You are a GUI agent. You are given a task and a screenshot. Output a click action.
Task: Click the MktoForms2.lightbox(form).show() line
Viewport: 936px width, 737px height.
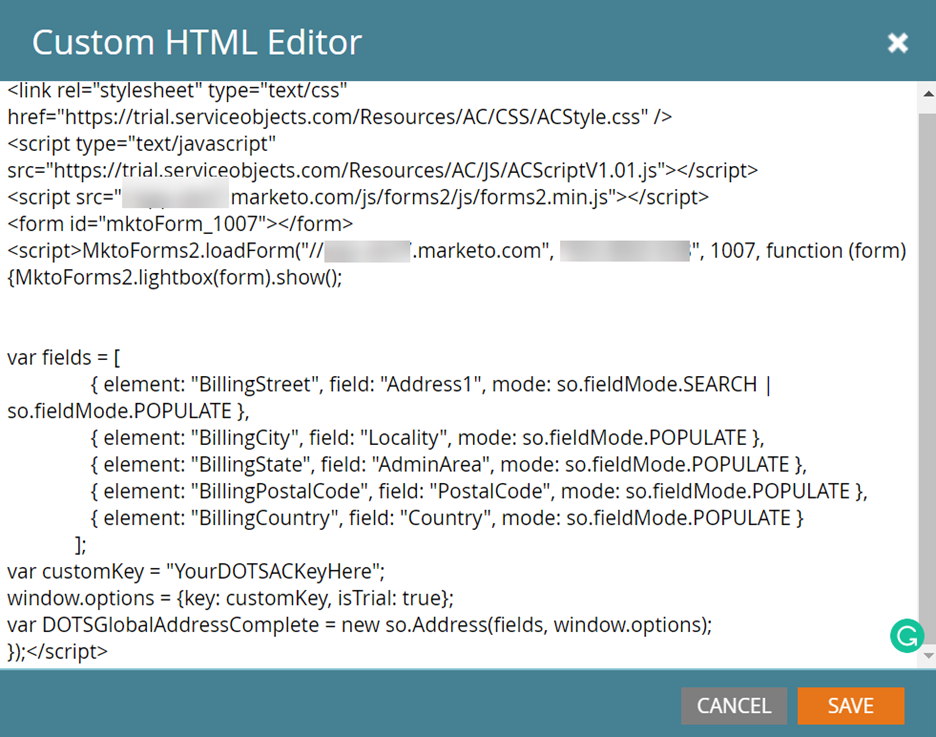(175, 277)
